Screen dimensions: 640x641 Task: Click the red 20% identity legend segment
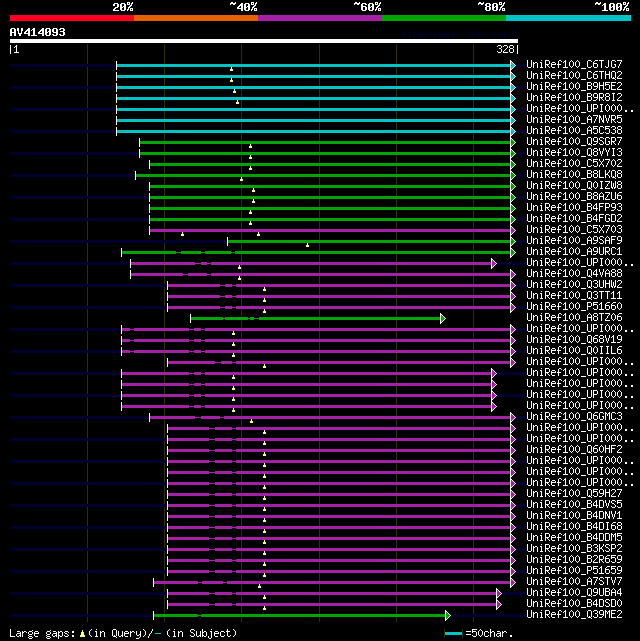[72, 18]
